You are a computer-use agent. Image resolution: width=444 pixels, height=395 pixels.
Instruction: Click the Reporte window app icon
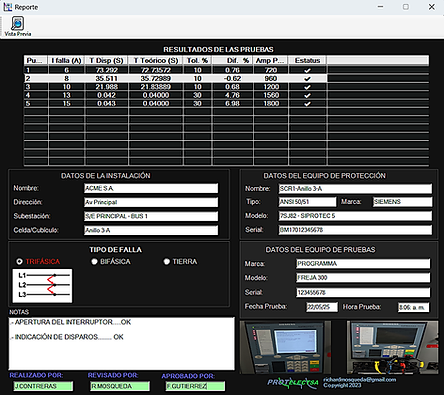[7, 7]
